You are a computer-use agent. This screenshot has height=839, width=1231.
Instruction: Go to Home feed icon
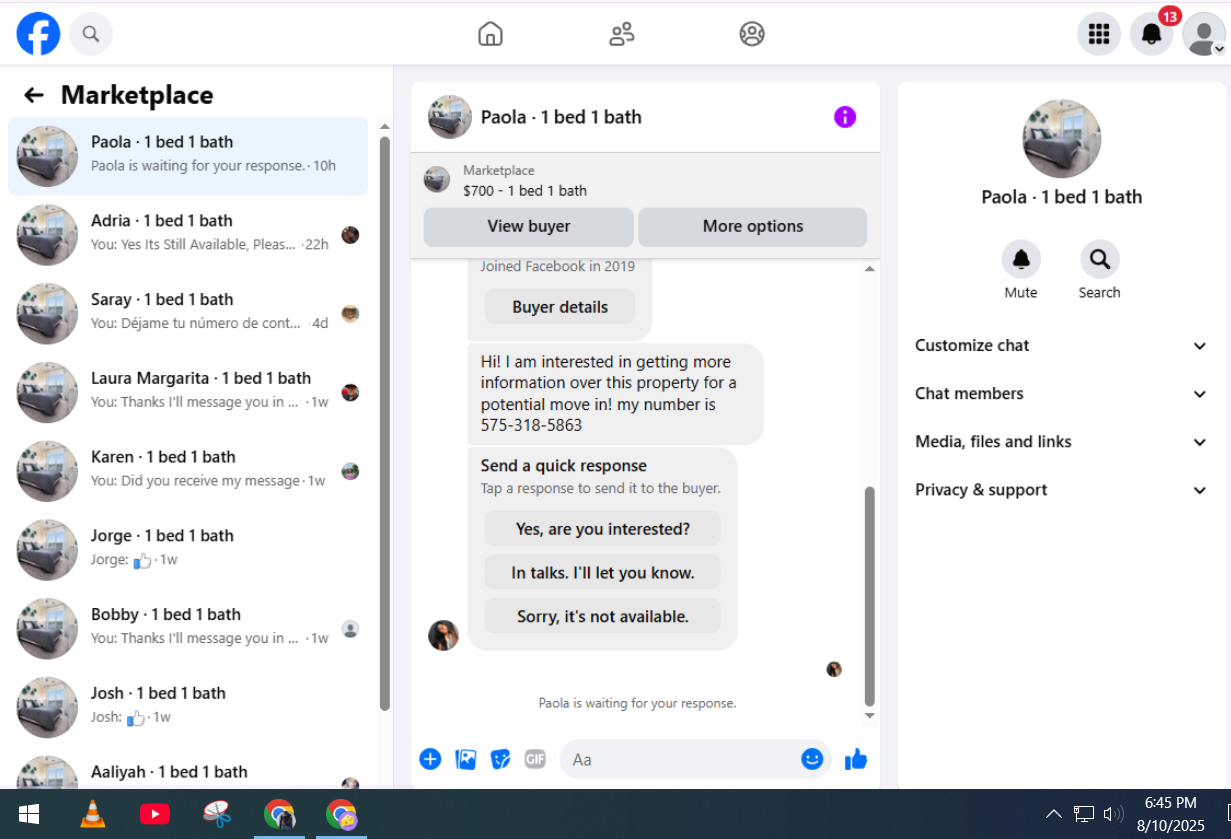(x=490, y=35)
